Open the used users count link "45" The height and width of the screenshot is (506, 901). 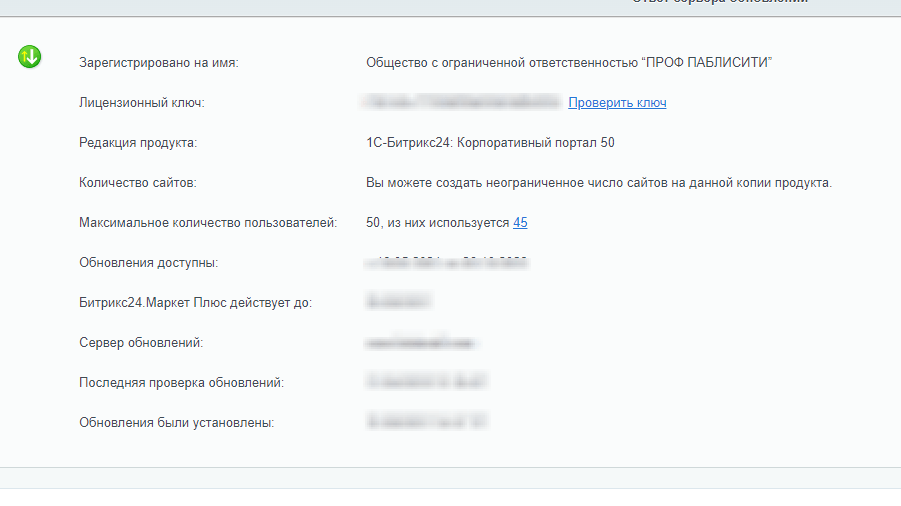pos(520,223)
